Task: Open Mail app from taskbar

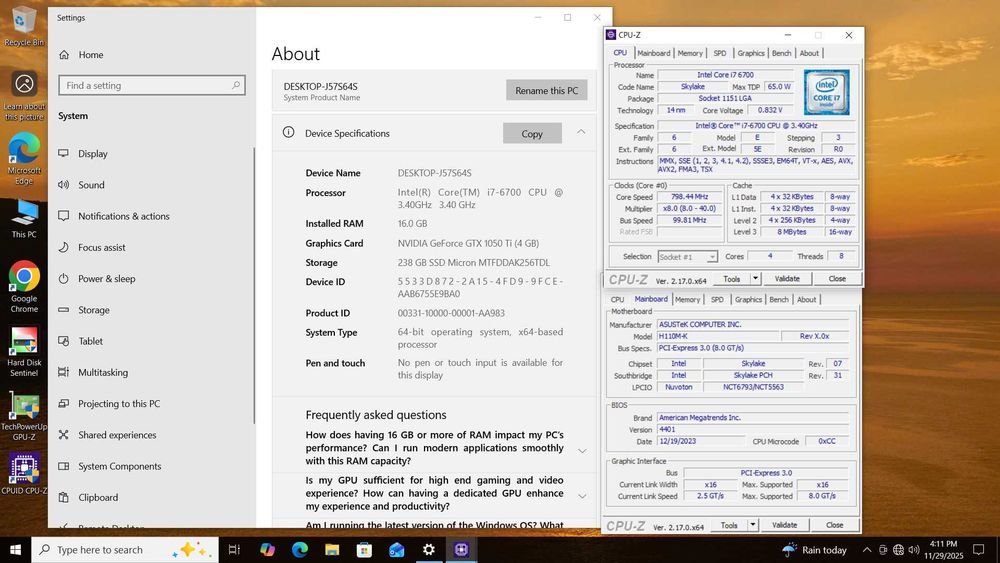Action: coord(397,550)
